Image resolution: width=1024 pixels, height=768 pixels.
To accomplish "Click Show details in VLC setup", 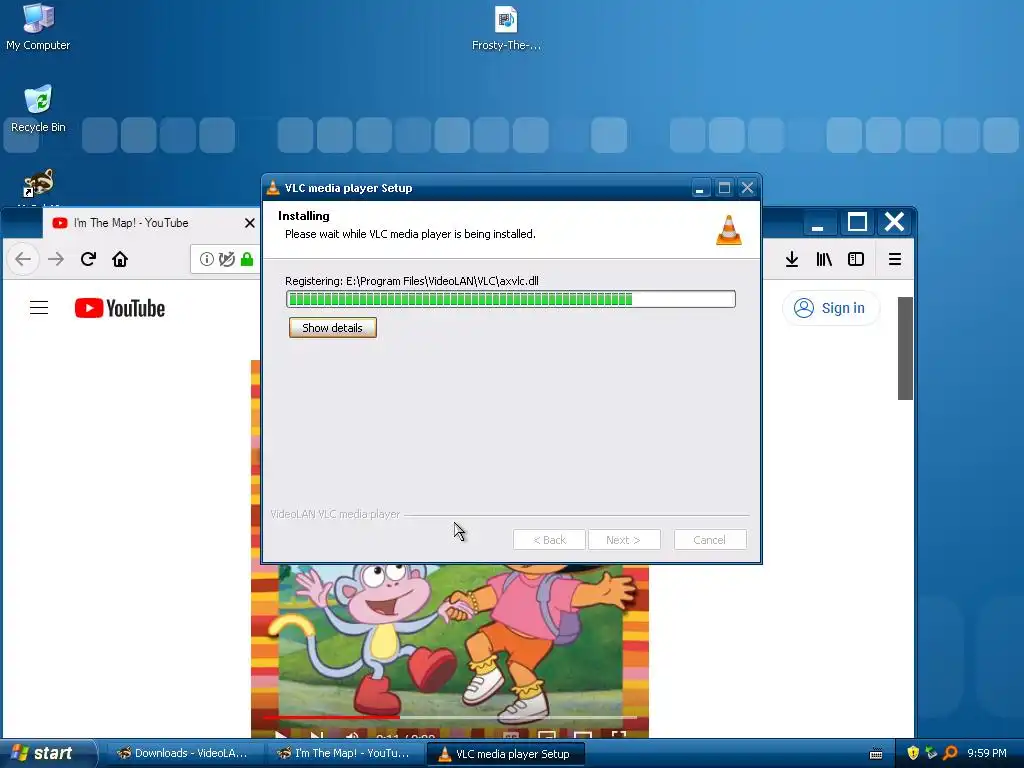I will pyautogui.click(x=332, y=328).
